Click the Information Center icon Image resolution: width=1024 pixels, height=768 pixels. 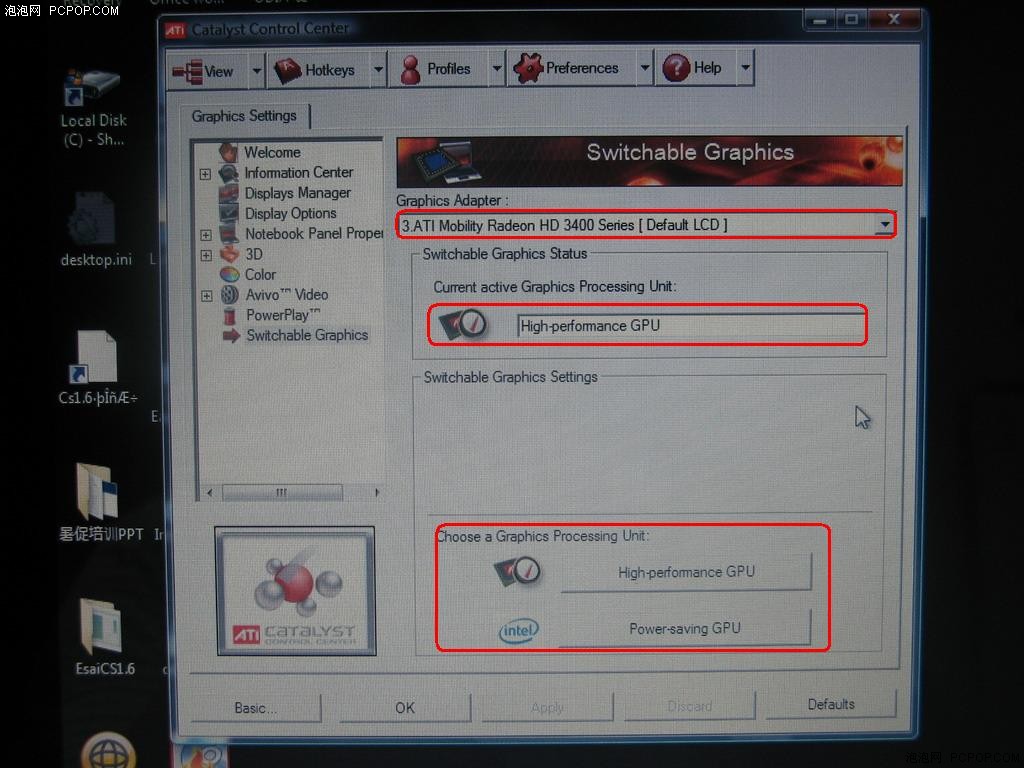(x=229, y=173)
